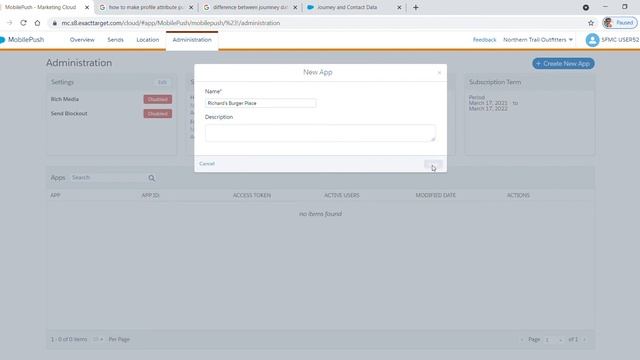Click the Rich Media Disabled badge

point(158,99)
